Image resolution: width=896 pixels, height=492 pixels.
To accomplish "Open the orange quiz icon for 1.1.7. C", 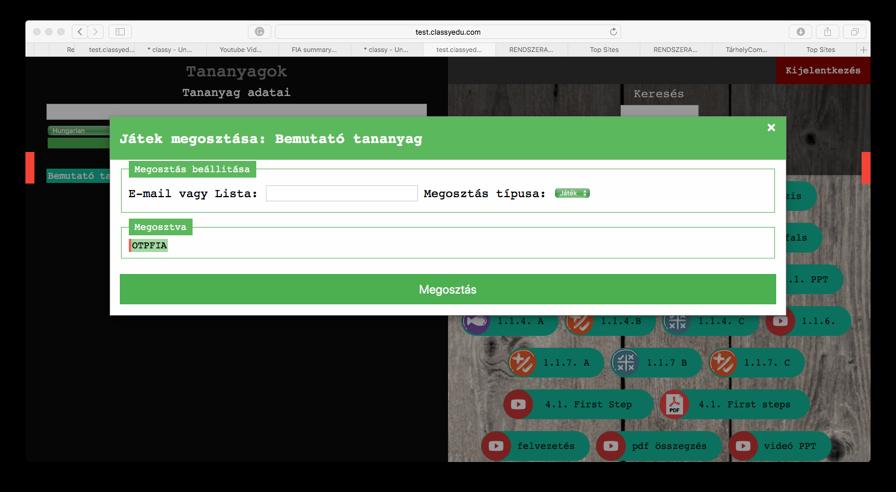I will pyautogui.click(x=723, y=363).
